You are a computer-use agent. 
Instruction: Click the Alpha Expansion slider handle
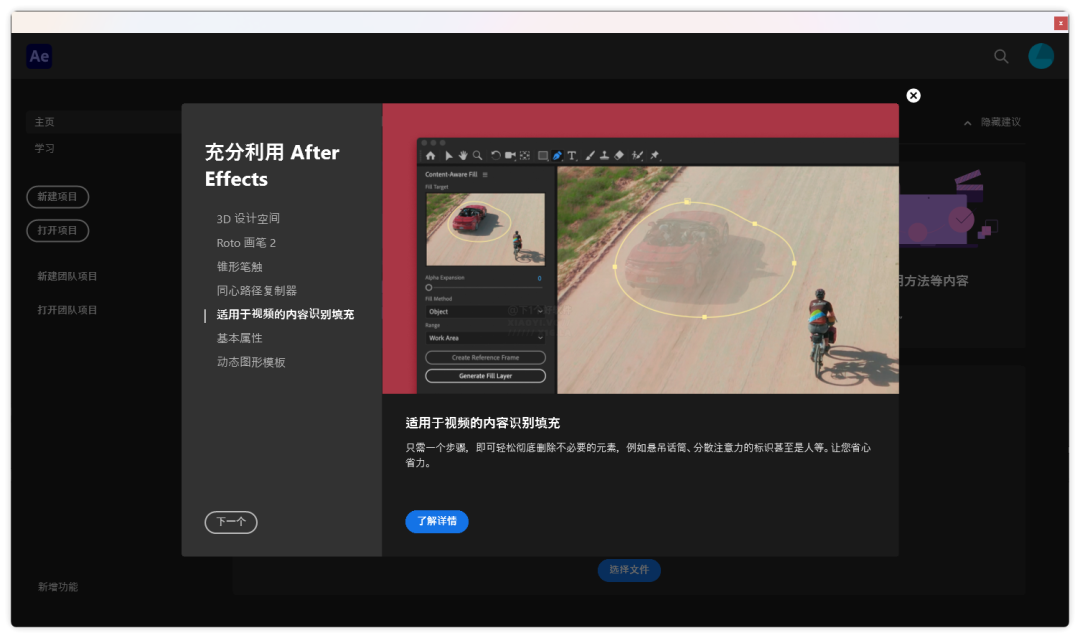pyautogui.click(x=429, y=288)
